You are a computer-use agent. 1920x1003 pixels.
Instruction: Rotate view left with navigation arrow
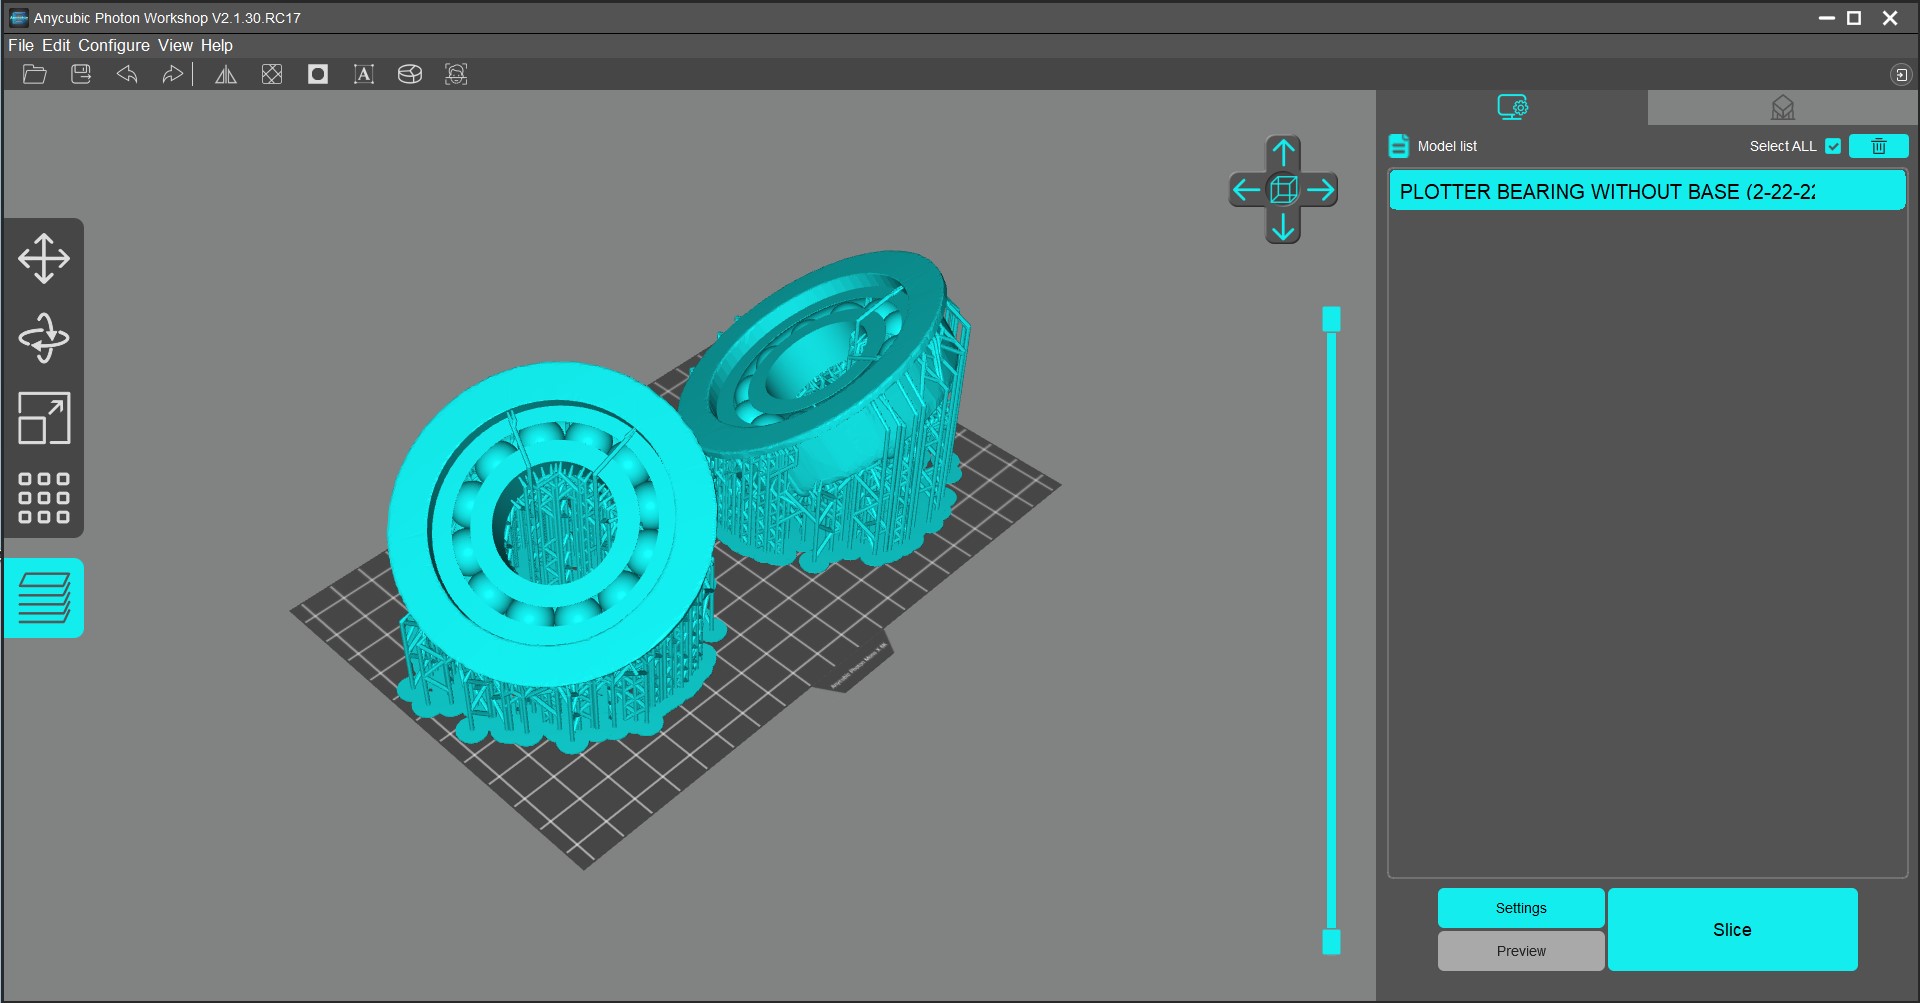point(1246,190)
